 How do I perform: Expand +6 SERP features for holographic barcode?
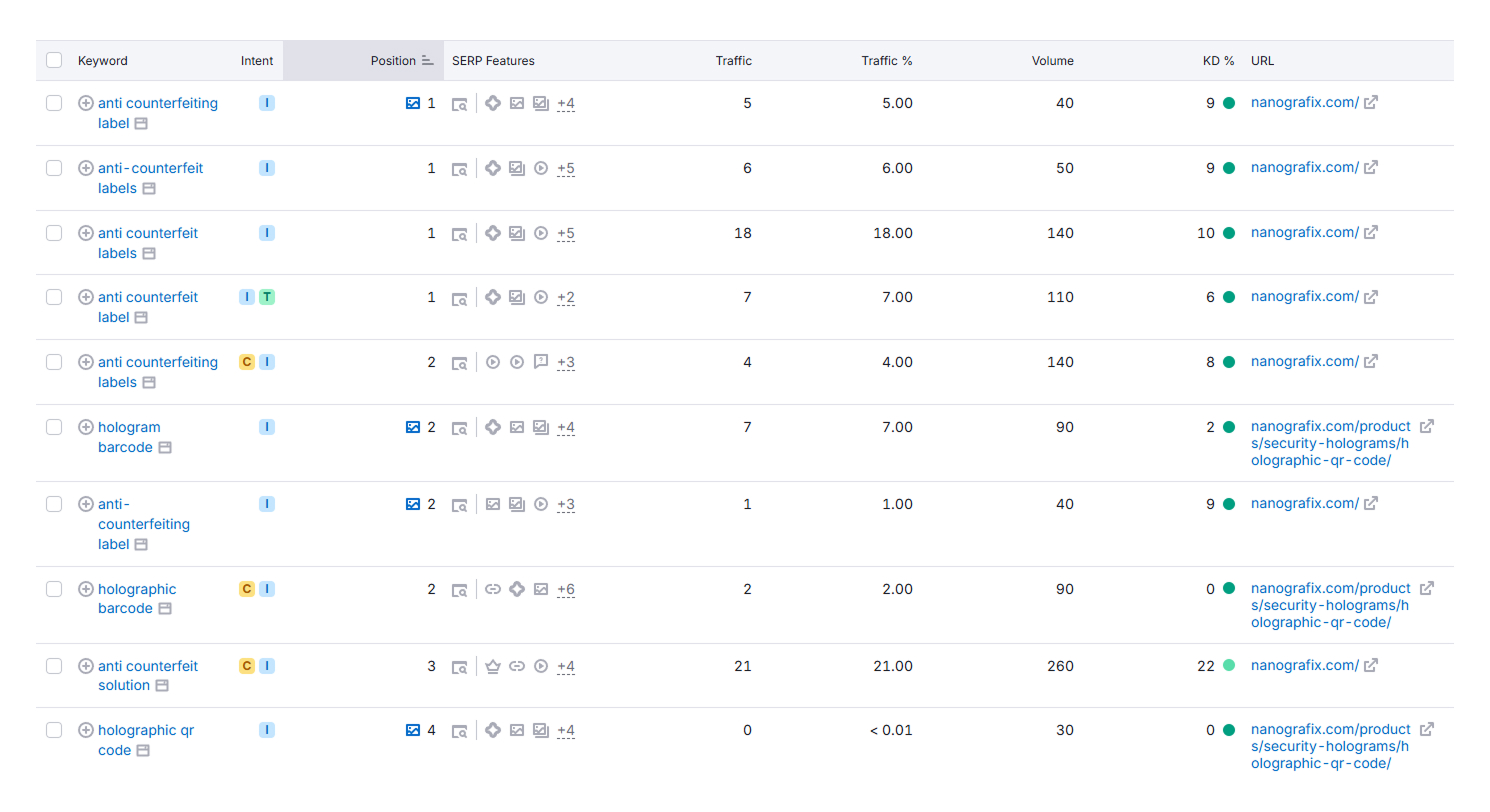(x=565, y=590)
